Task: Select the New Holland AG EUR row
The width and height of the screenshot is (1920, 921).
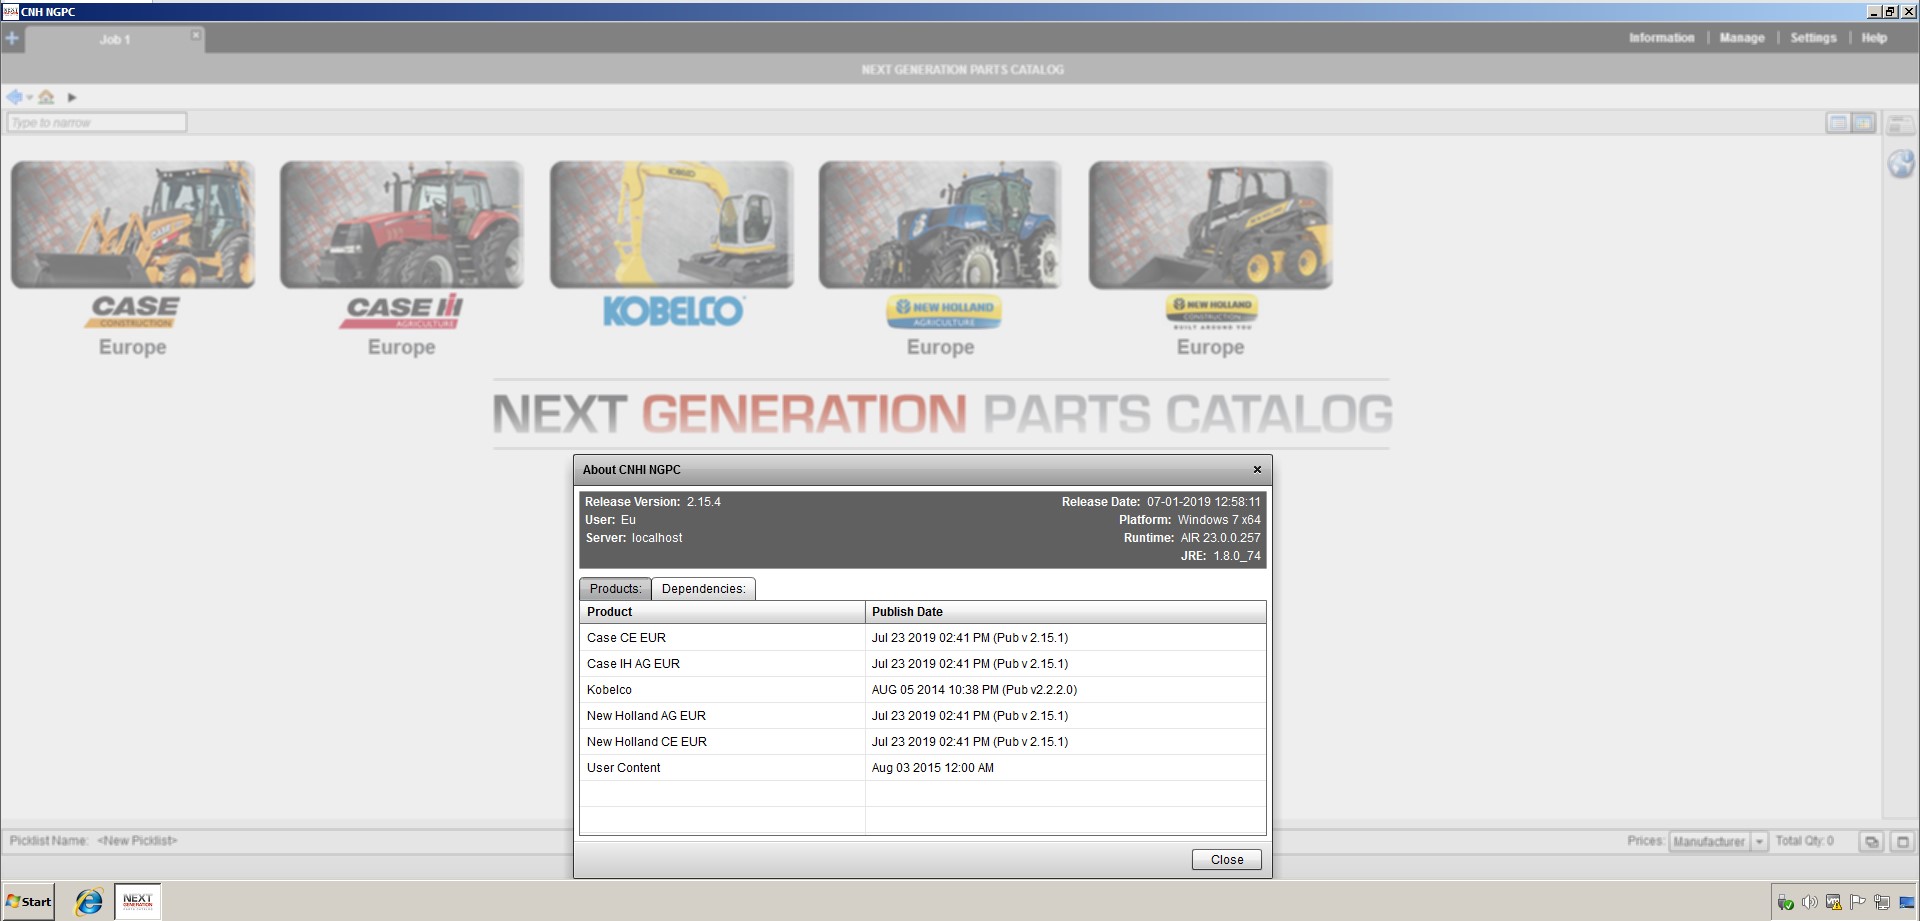Action: (x=923, y=716)
